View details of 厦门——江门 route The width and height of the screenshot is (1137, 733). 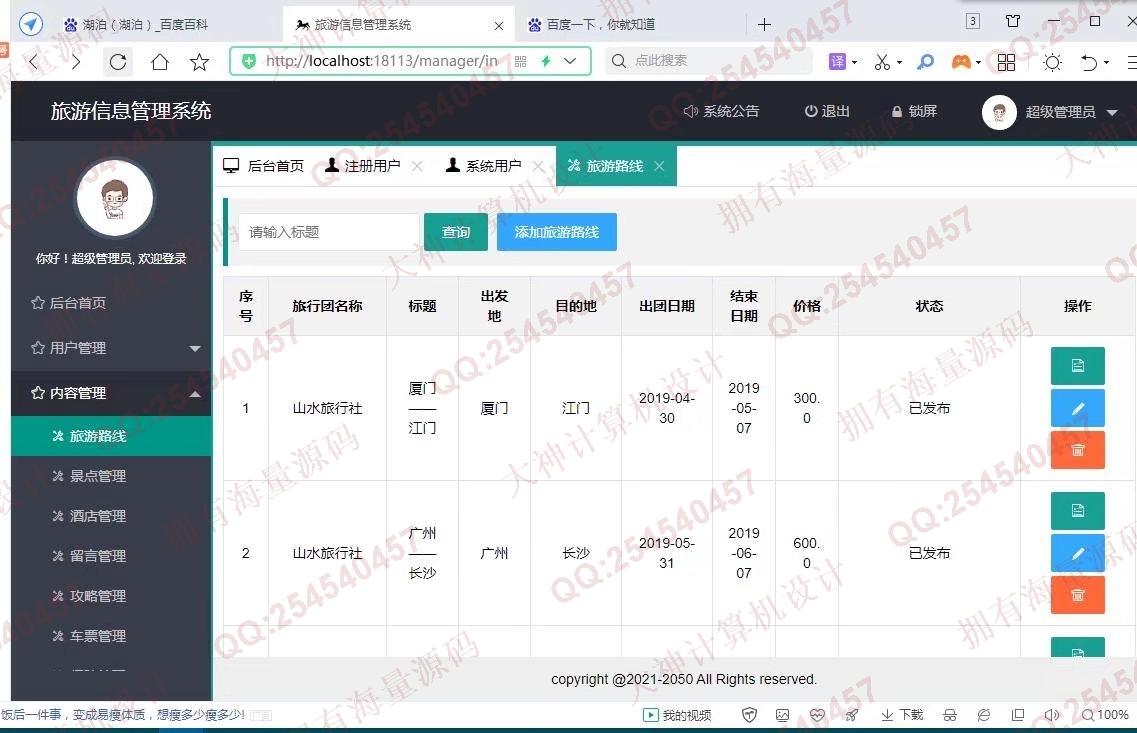tap(1078, 365)
